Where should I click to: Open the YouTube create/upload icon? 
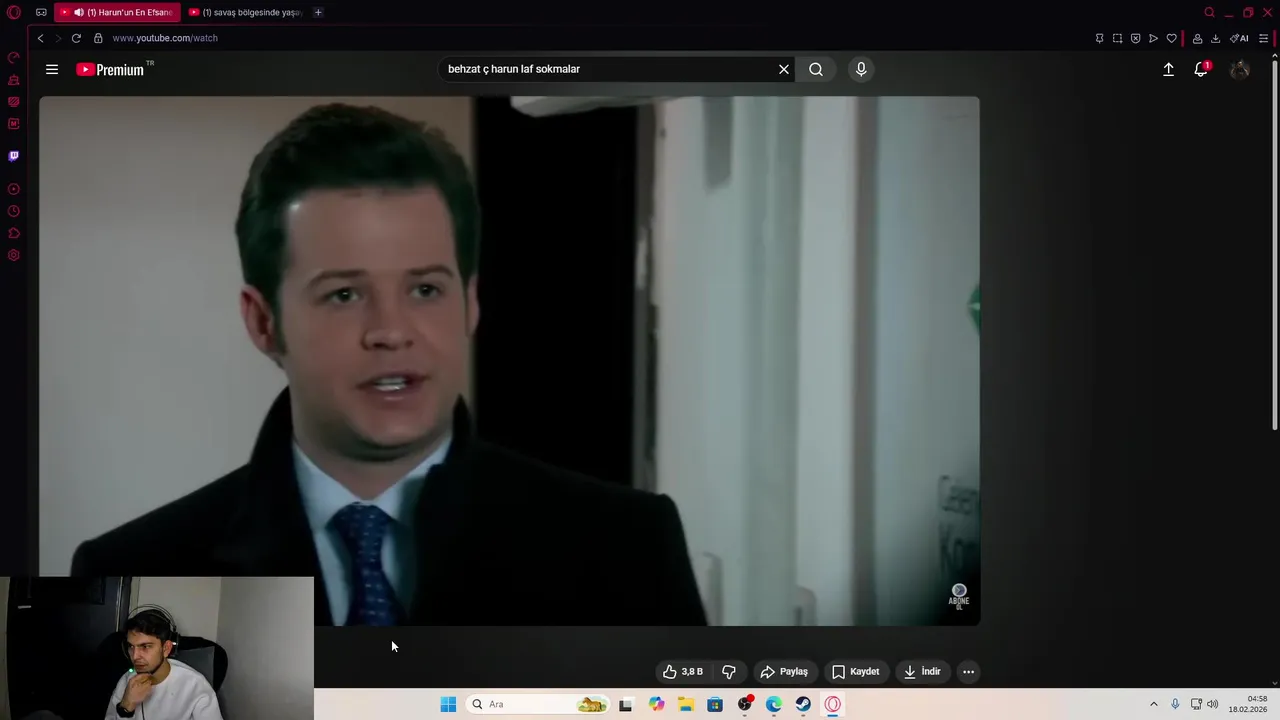point(1168,69)
